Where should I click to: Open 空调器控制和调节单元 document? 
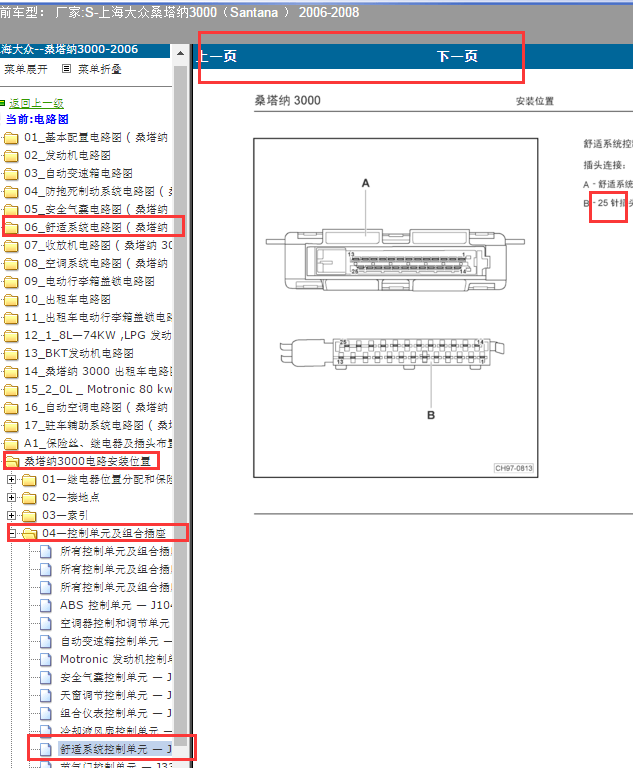(115, 624)
